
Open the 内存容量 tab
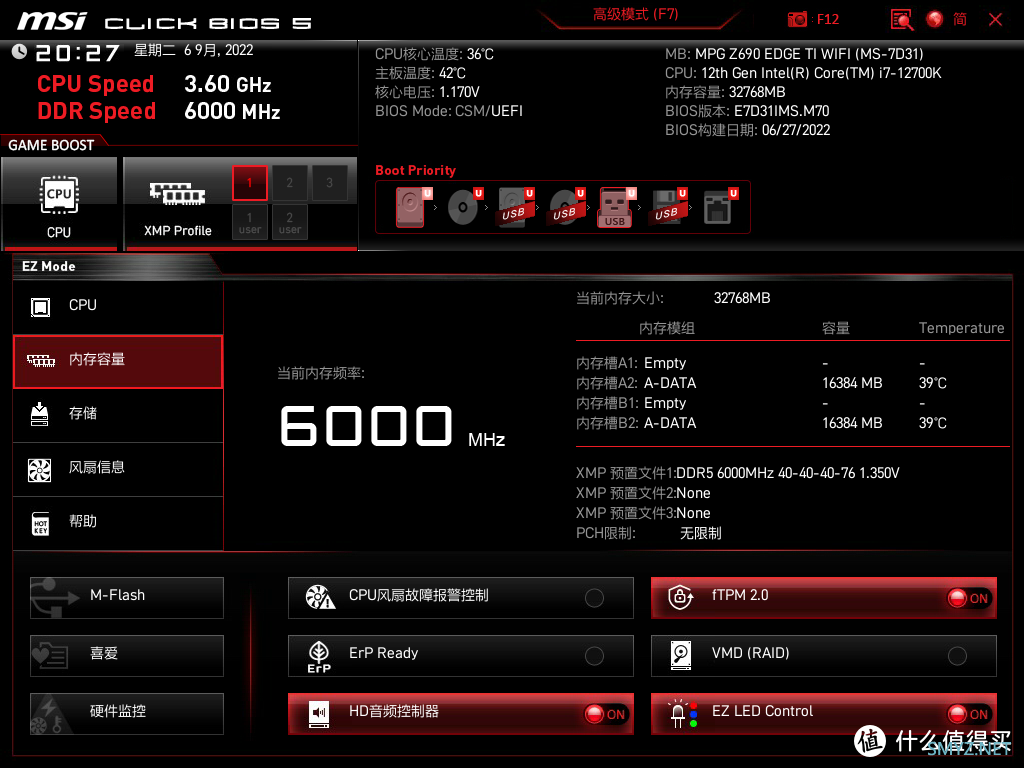tap(118, 361)
